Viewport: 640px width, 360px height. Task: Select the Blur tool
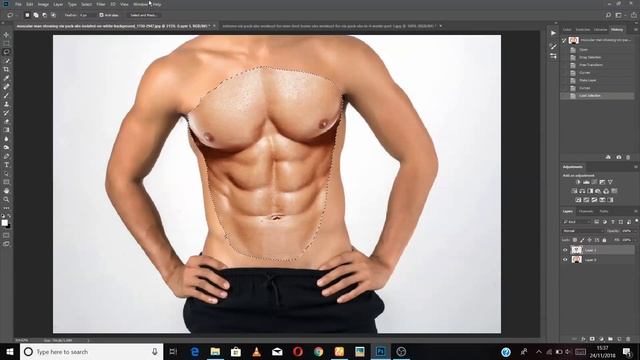coord(6,139)
